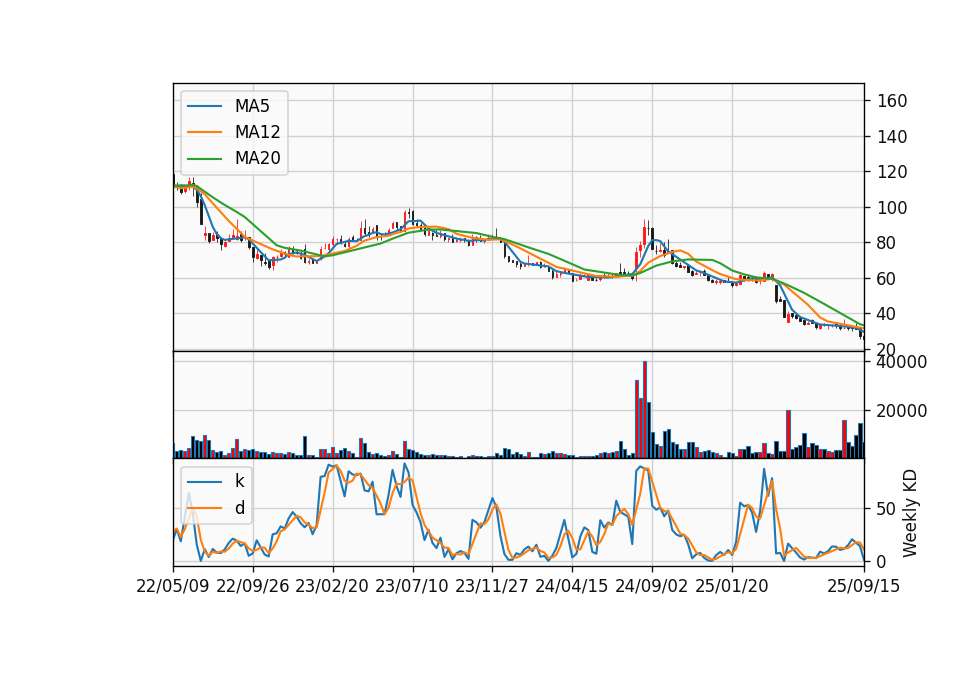The image size is (960, 690).
Task: Click the 140 price axis label
Action: pos(892,137)
